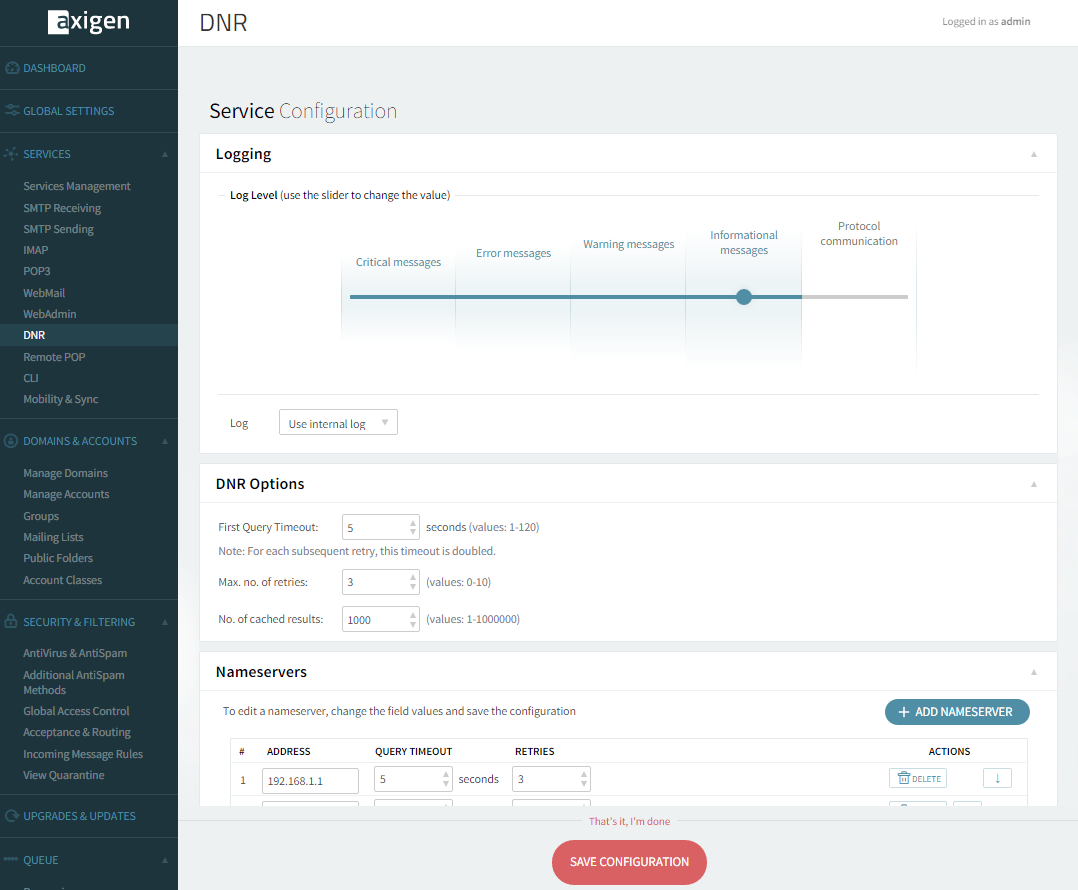Collapse the DNR Options panel
Screen dimensions: 1078x890
1034,484
